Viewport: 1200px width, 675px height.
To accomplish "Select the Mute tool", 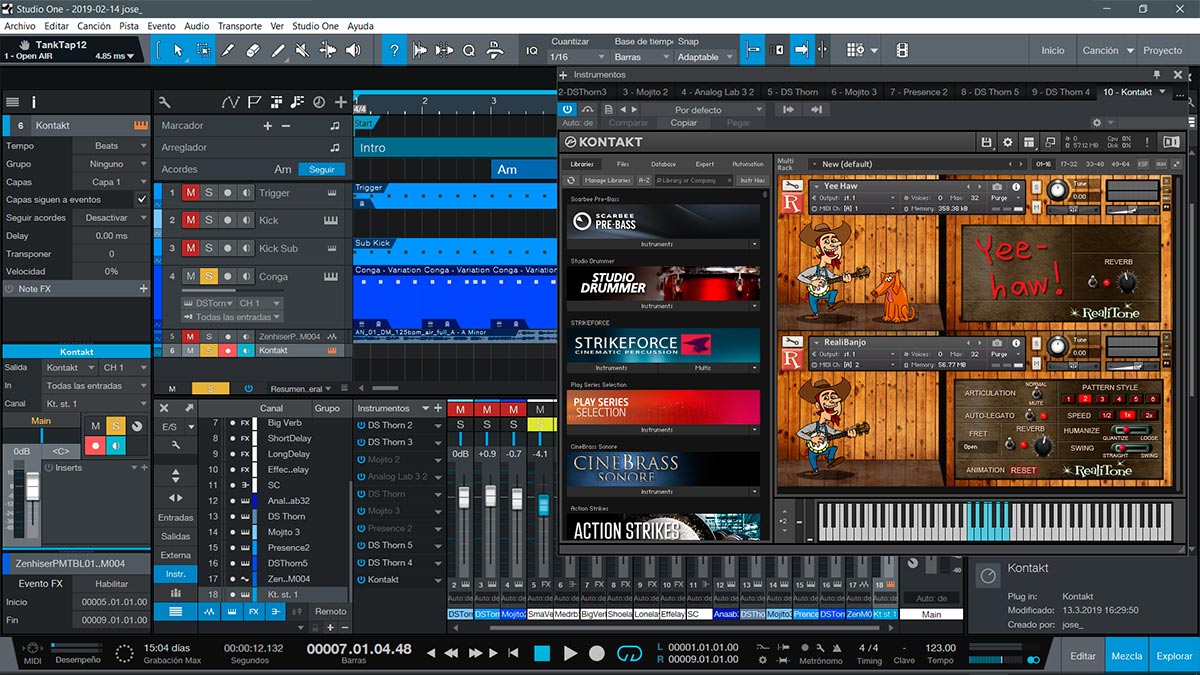I will [303, 50].
